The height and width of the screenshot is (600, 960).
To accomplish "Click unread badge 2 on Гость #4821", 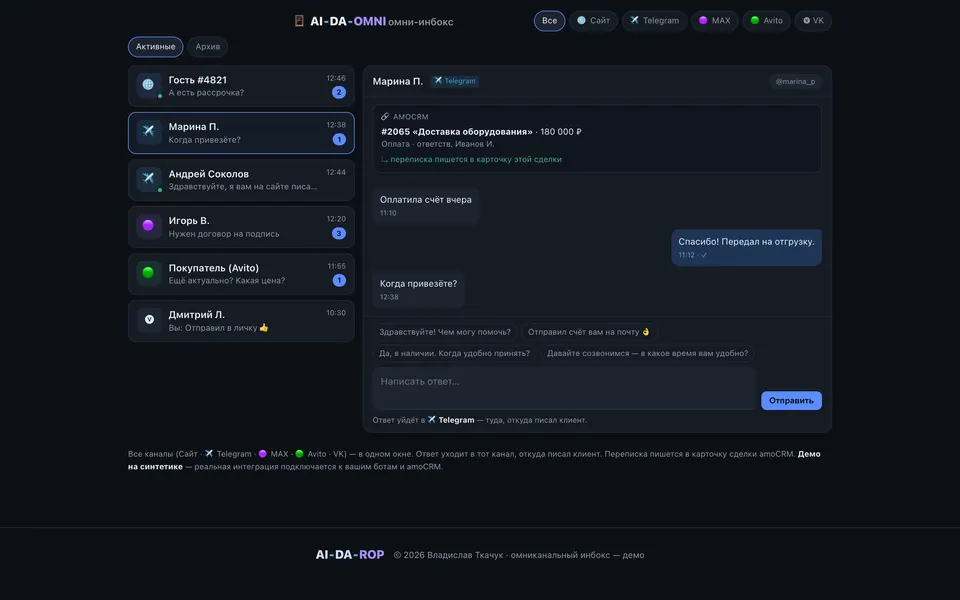I will (x=339, y=92).
